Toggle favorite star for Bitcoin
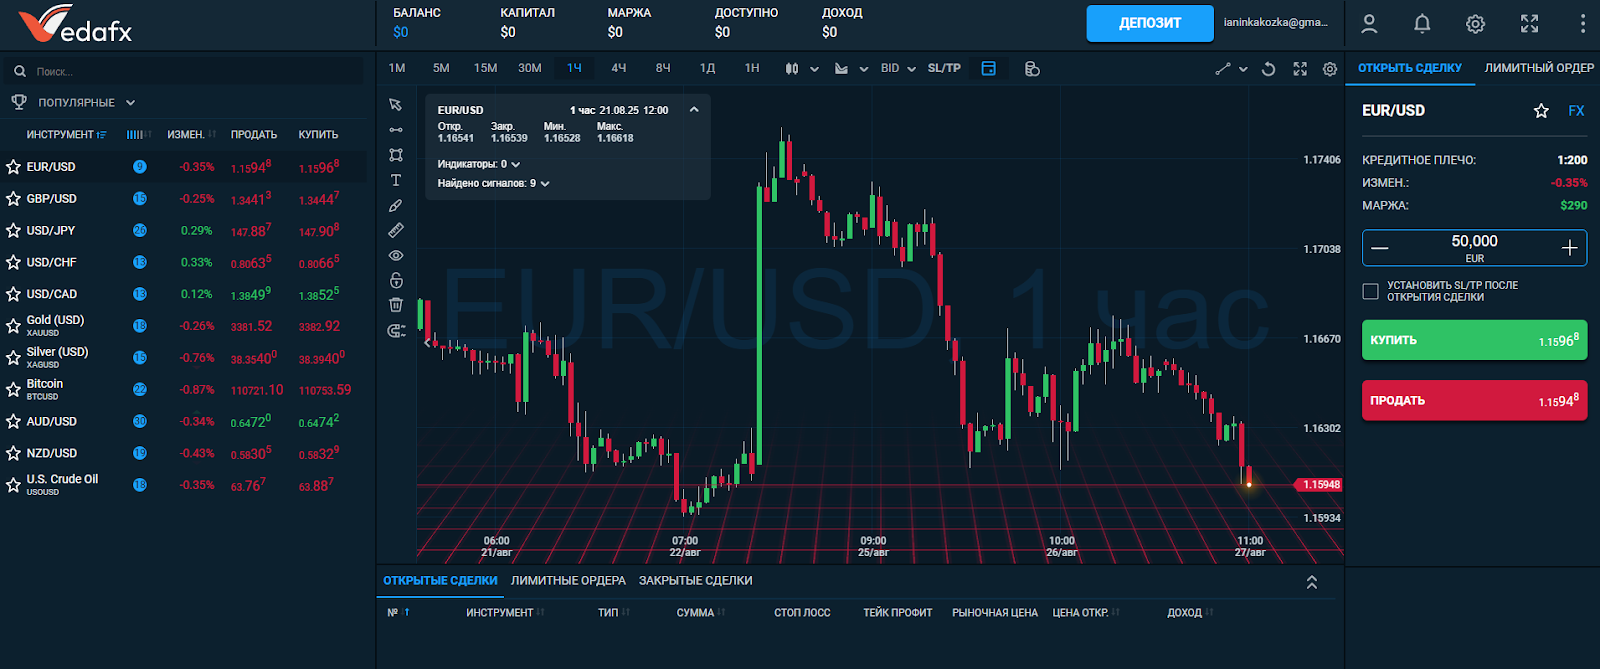 pyautogui.click(x=13, y=390)
